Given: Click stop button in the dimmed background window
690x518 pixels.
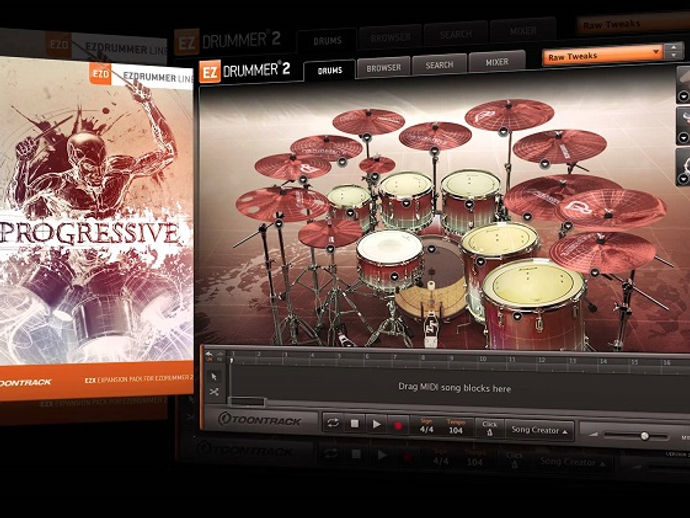Looking at the screenshot, I should 356,454.
